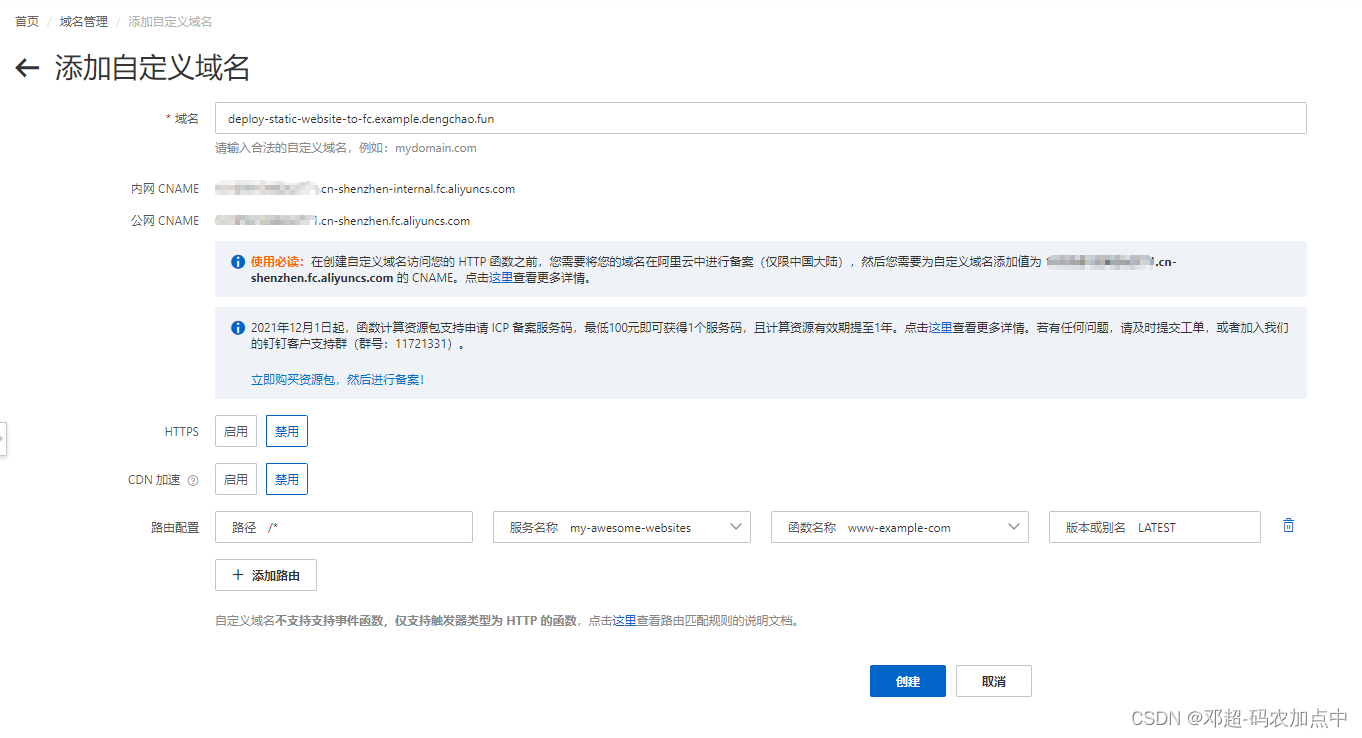Open 这里 link in ICP 备案 notice
Viewport: 1362px width, 738px height.
pos(941,327)
